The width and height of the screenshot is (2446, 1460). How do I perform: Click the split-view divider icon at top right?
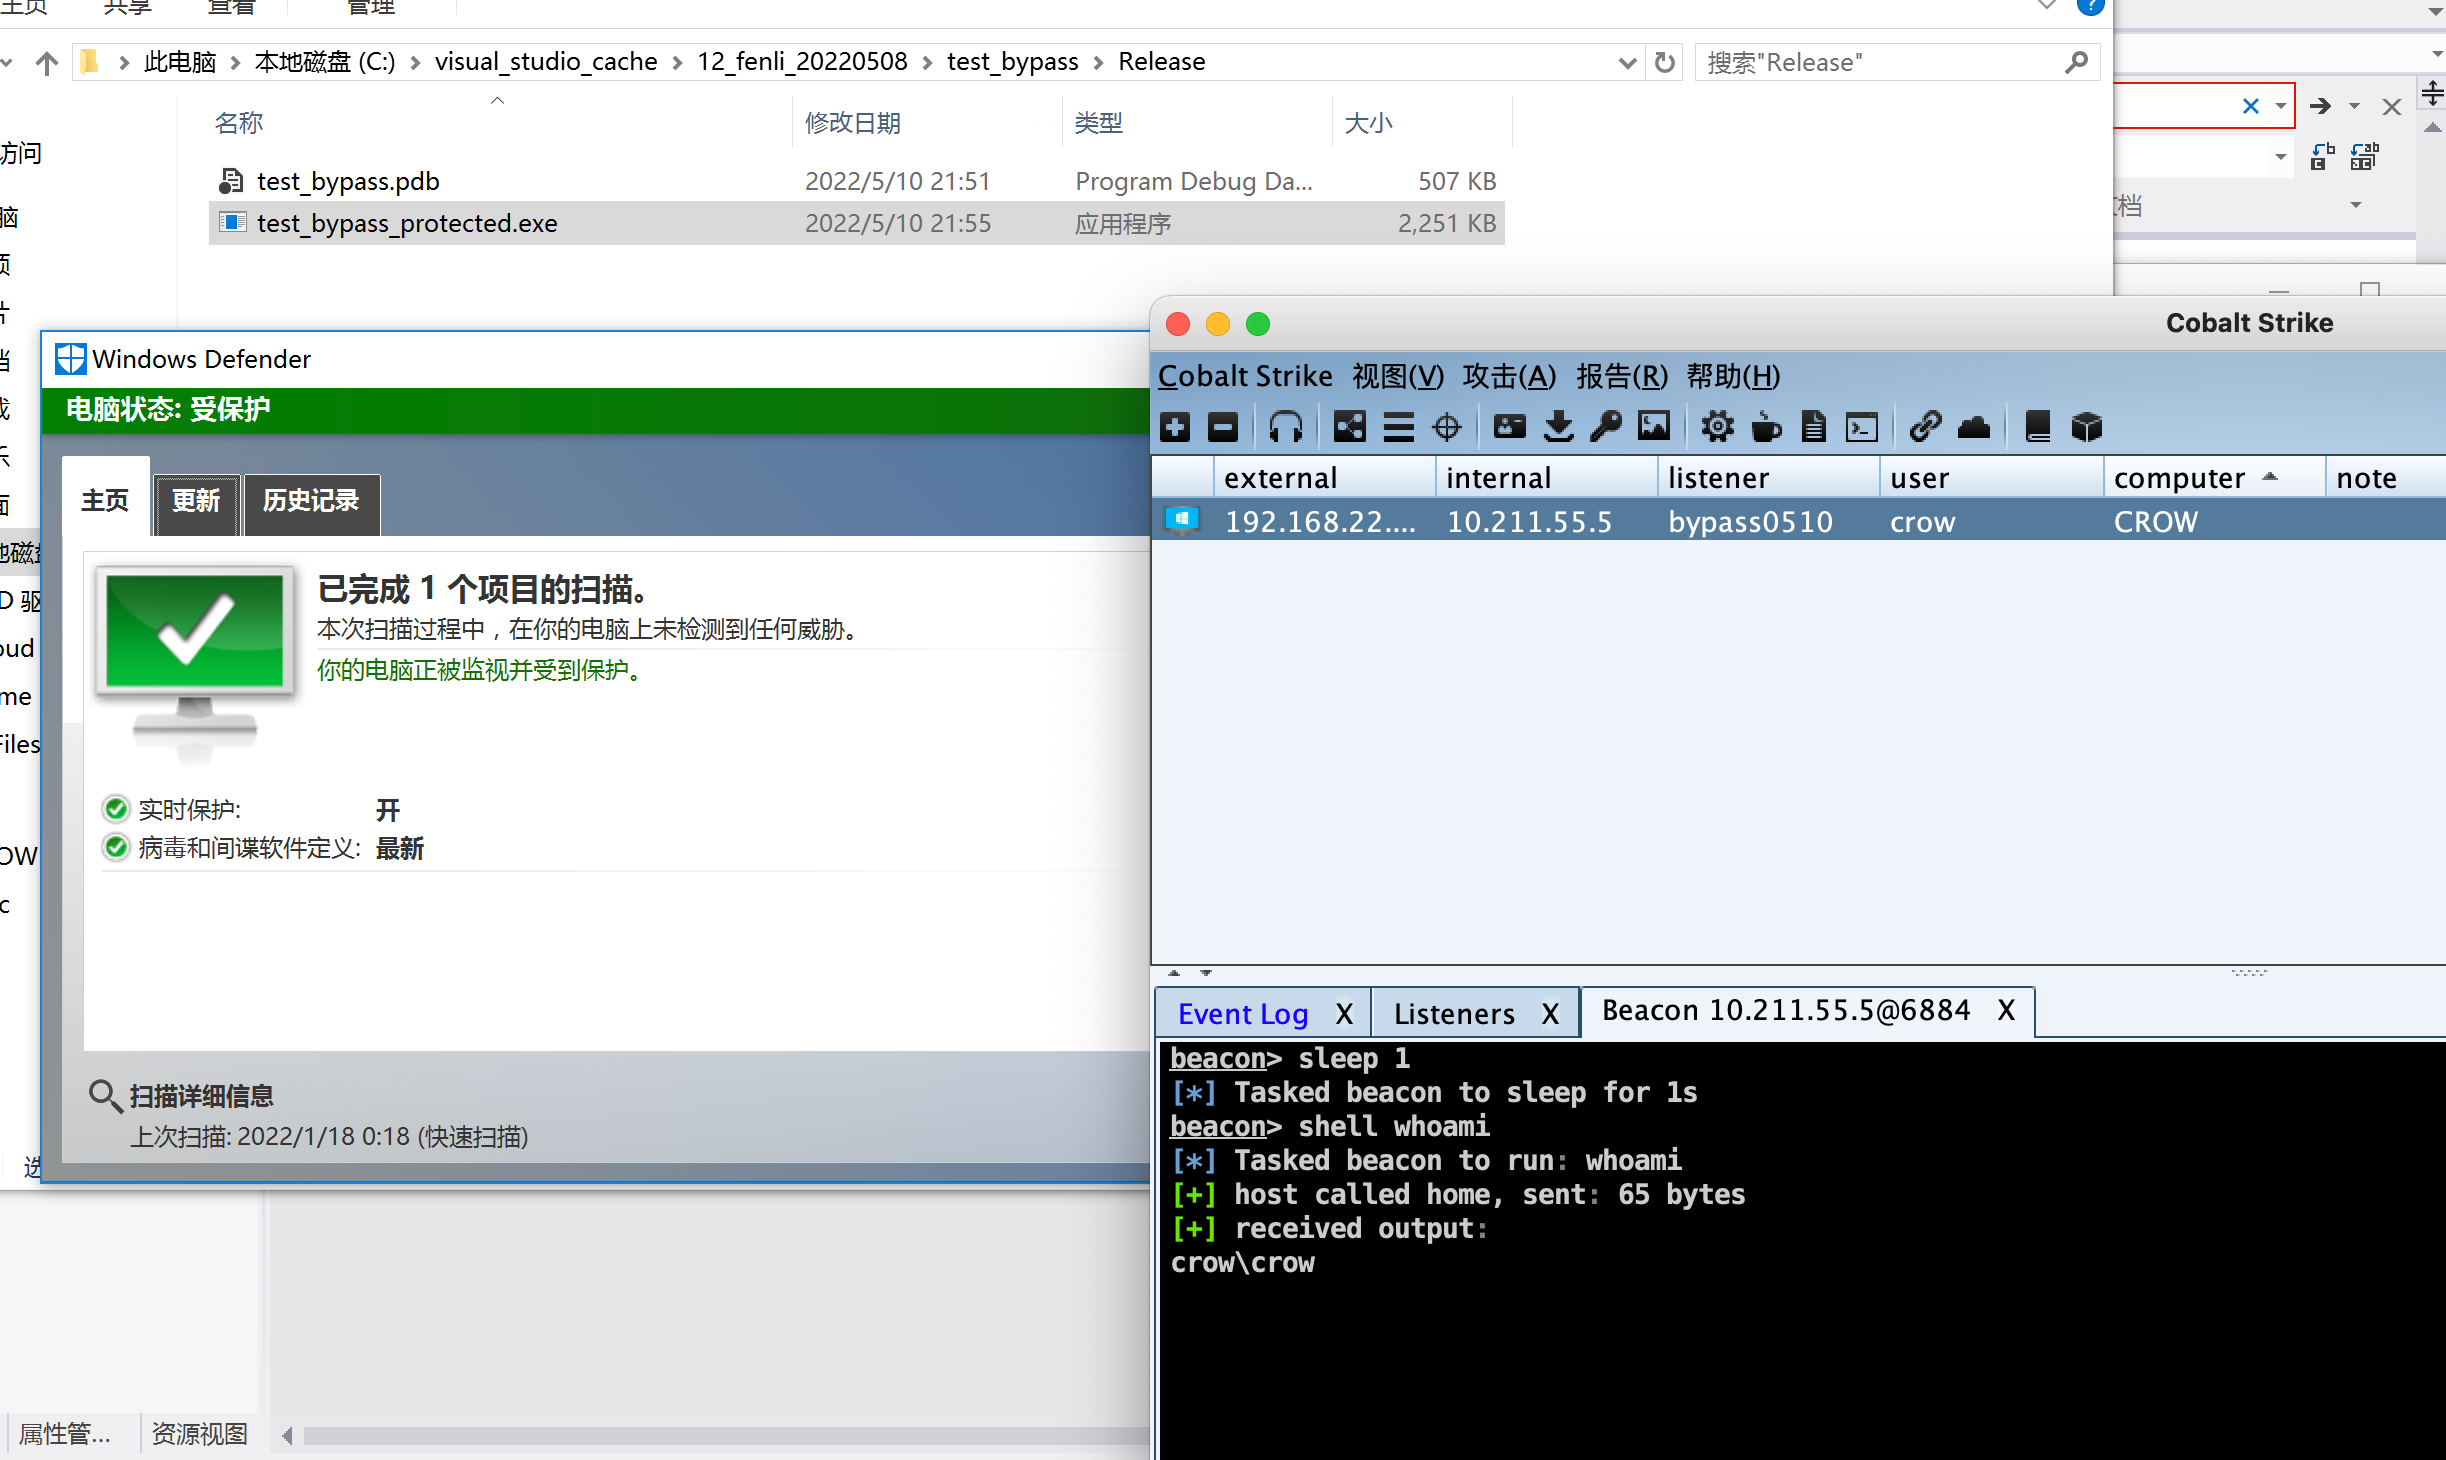2432,94
